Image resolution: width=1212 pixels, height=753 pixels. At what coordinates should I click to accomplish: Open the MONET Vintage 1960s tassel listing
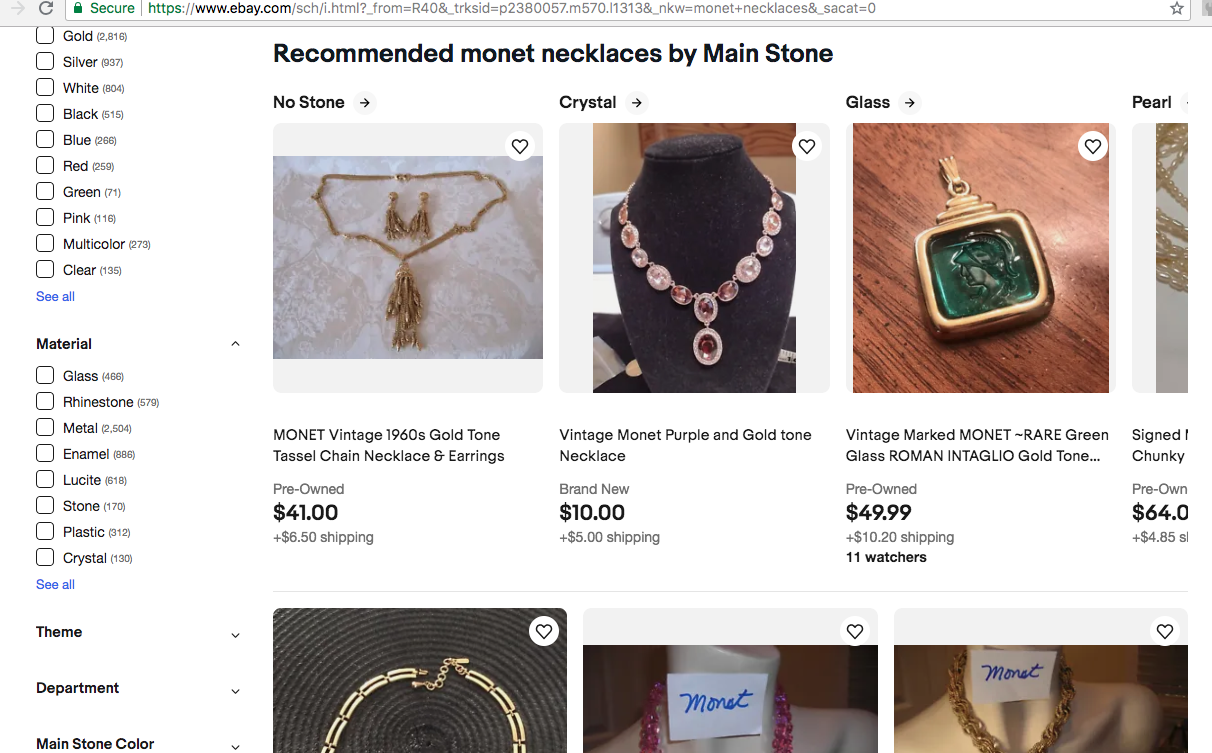tap(388, 445)
